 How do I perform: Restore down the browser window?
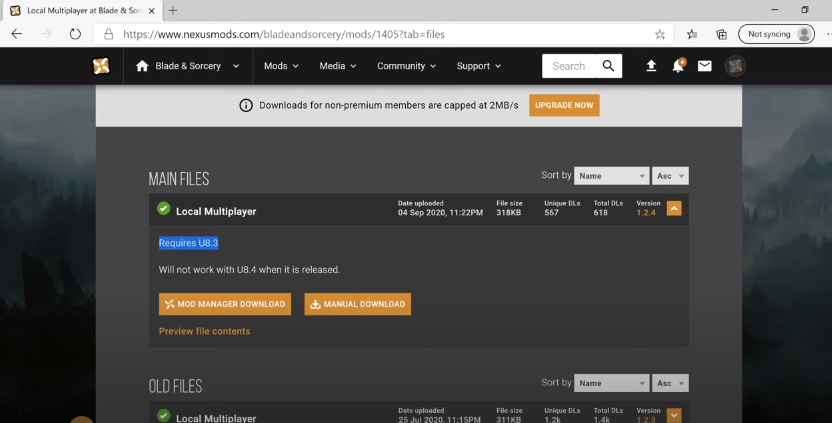[x=805, y=10]
